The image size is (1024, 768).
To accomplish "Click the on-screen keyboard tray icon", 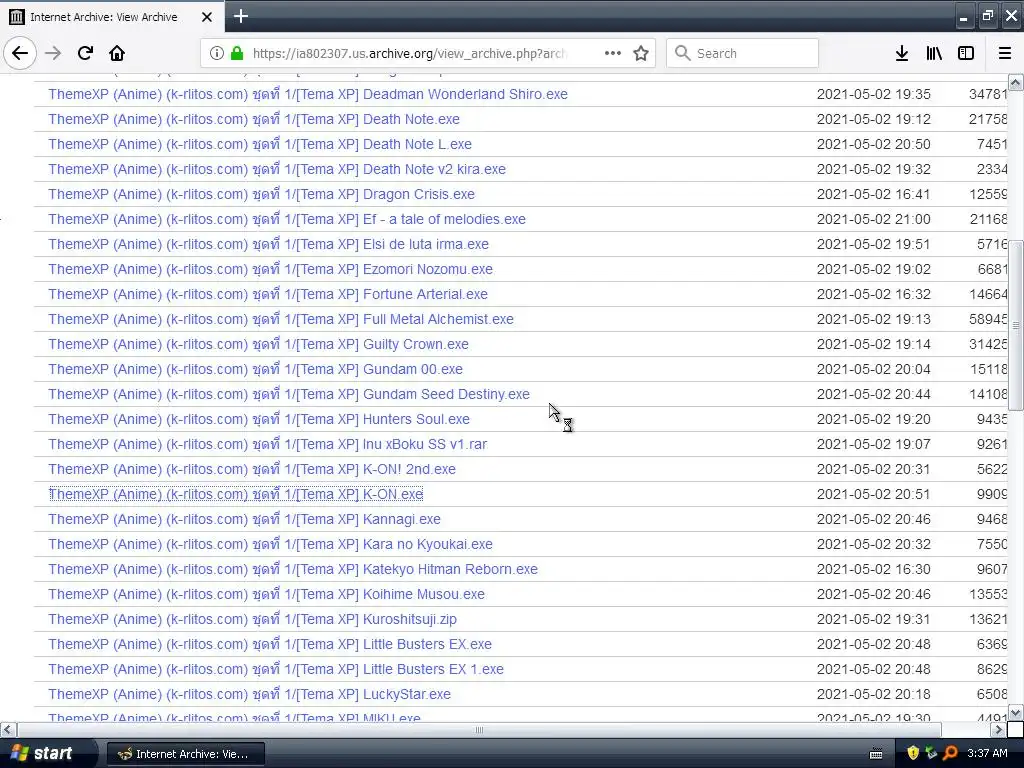I will coord(876,754).
